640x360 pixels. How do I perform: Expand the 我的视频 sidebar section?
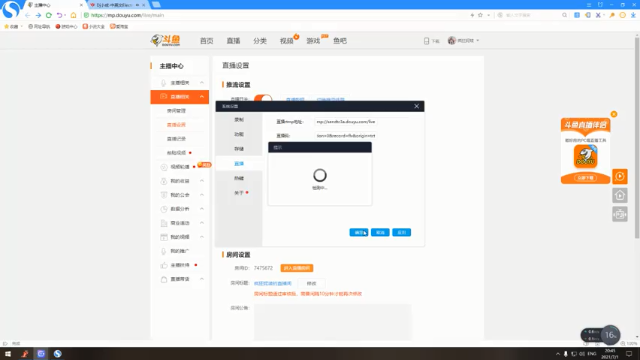(x=202, y=237)
